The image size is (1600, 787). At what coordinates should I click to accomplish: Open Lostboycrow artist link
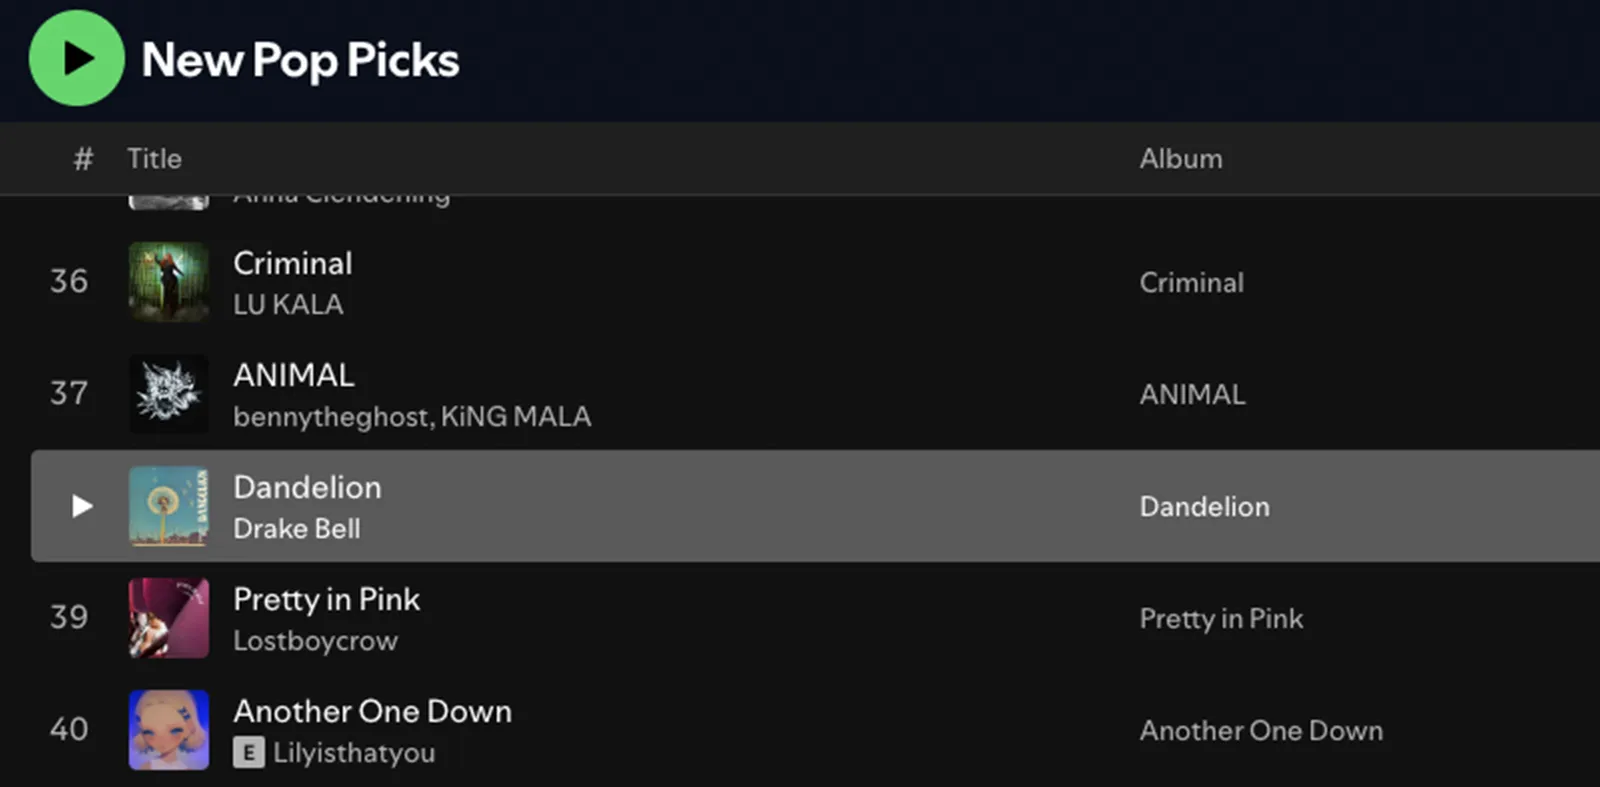click(x=315, y=641)
